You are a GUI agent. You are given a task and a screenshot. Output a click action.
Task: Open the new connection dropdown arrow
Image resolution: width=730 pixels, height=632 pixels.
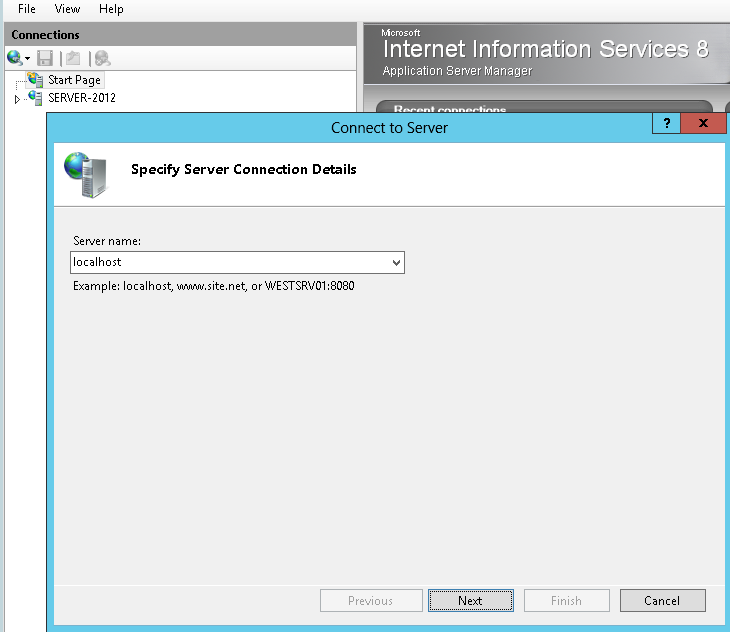27,59
